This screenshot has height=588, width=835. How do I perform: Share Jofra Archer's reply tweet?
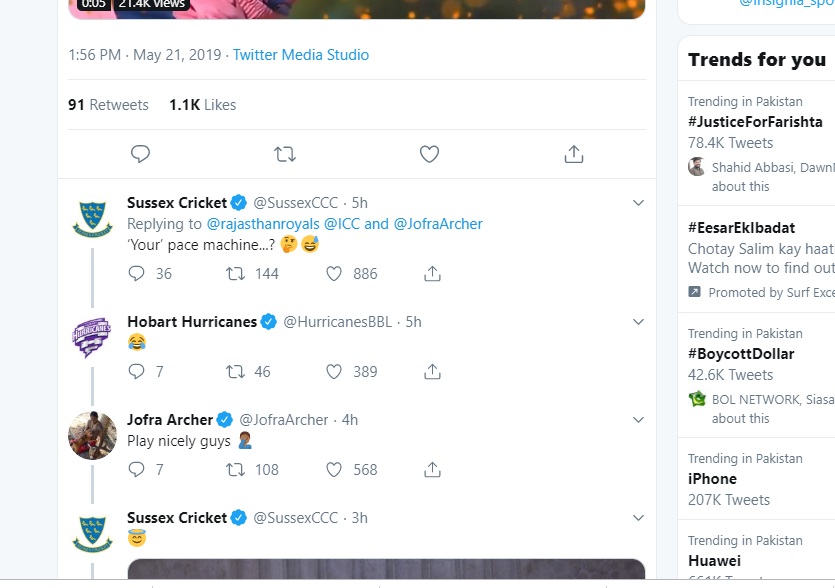click(x=432, y=469)
